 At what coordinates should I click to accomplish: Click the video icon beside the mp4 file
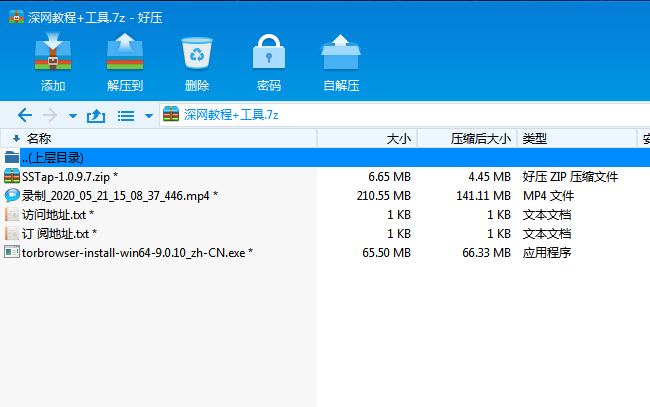[x=12, y=195]
